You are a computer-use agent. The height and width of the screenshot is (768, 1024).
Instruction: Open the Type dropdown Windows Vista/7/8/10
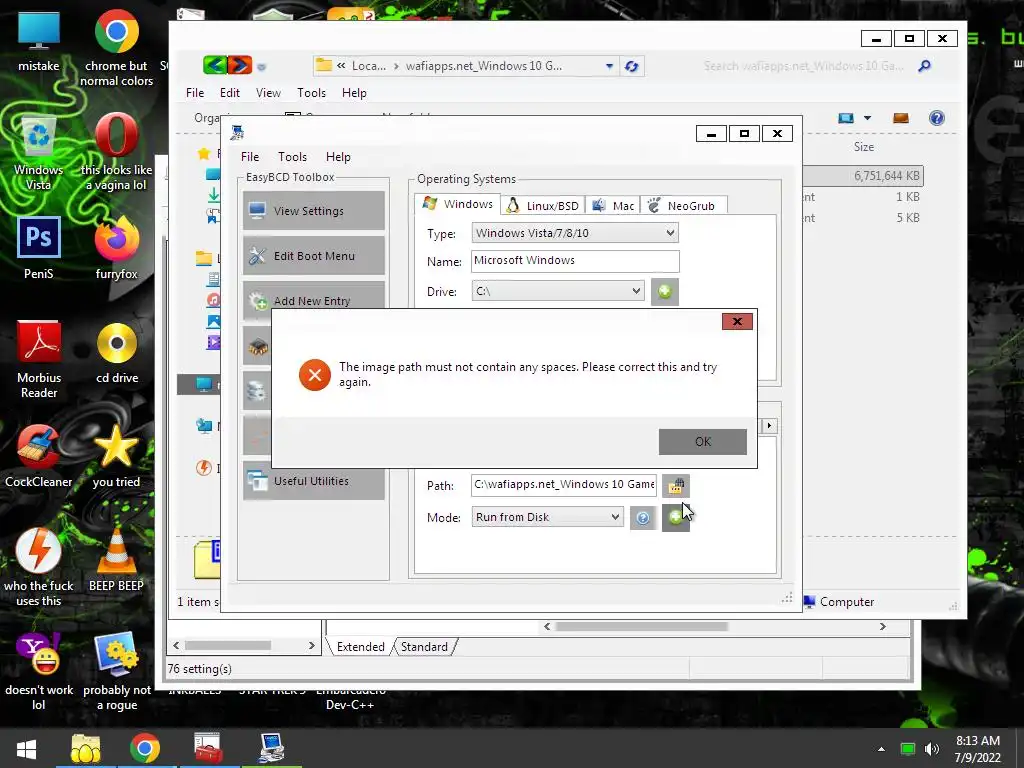(575, 233)
